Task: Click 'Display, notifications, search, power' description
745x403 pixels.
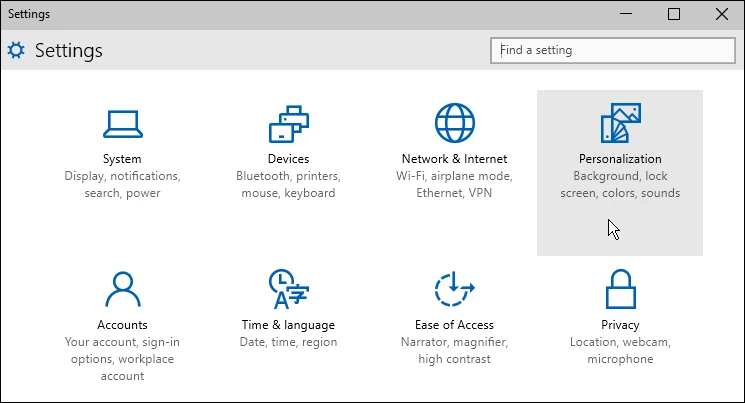Action: (x=123, y=184)
